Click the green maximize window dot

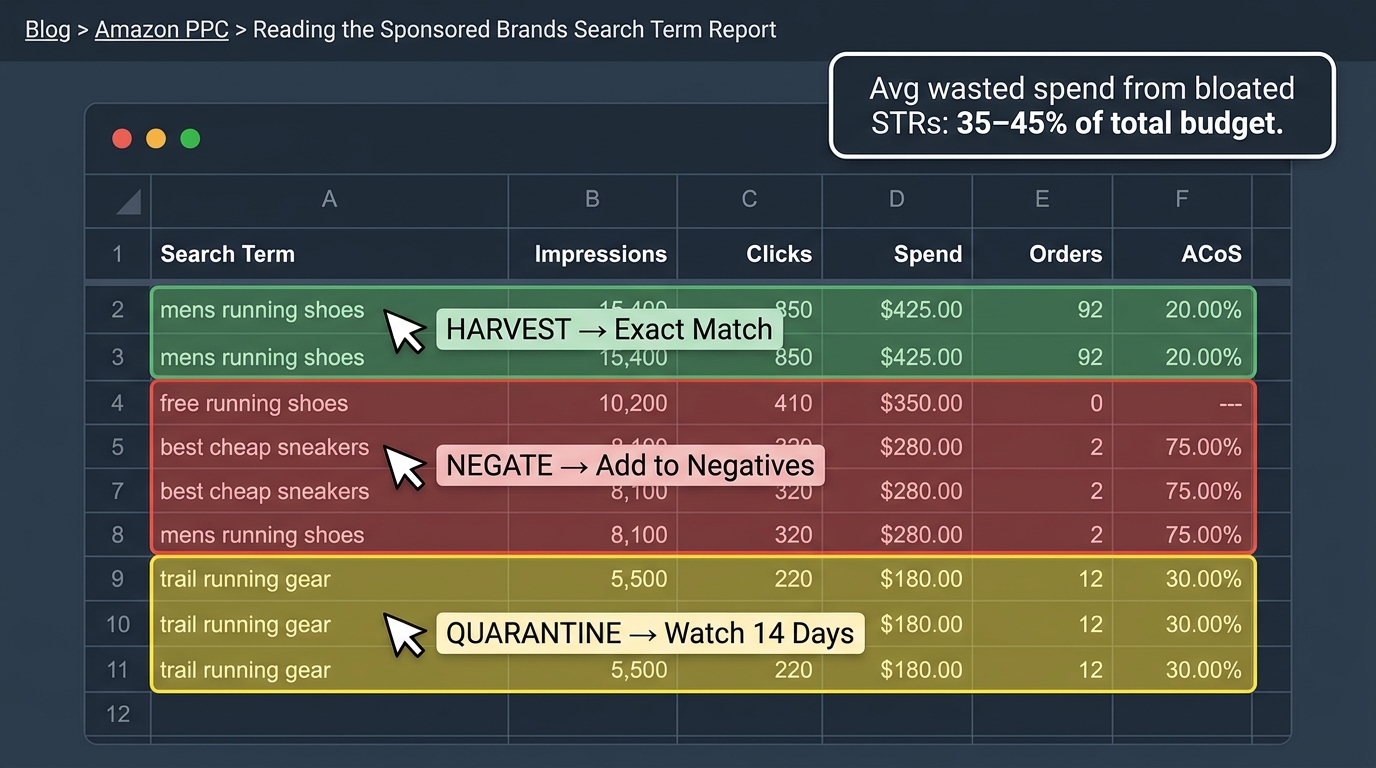tap(190, 139)
